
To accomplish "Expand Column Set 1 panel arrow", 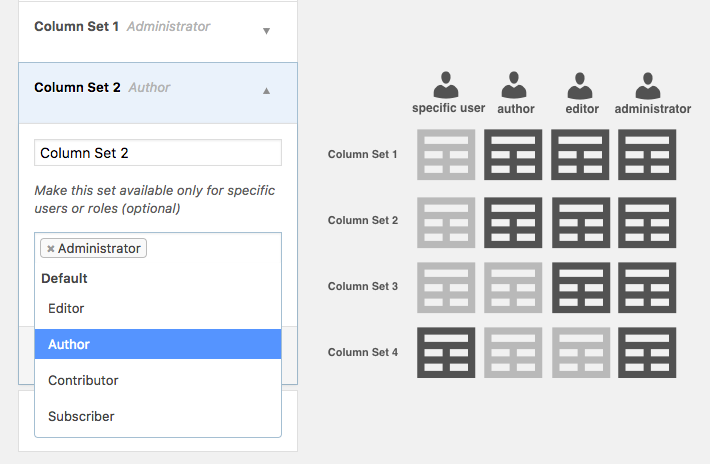I will coord(266,31).
